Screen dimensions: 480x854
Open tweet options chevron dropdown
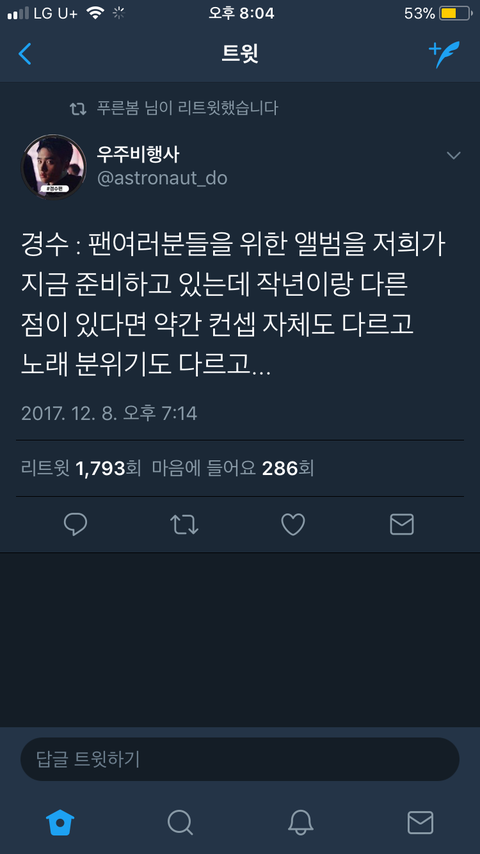click(x=453, y=156)
